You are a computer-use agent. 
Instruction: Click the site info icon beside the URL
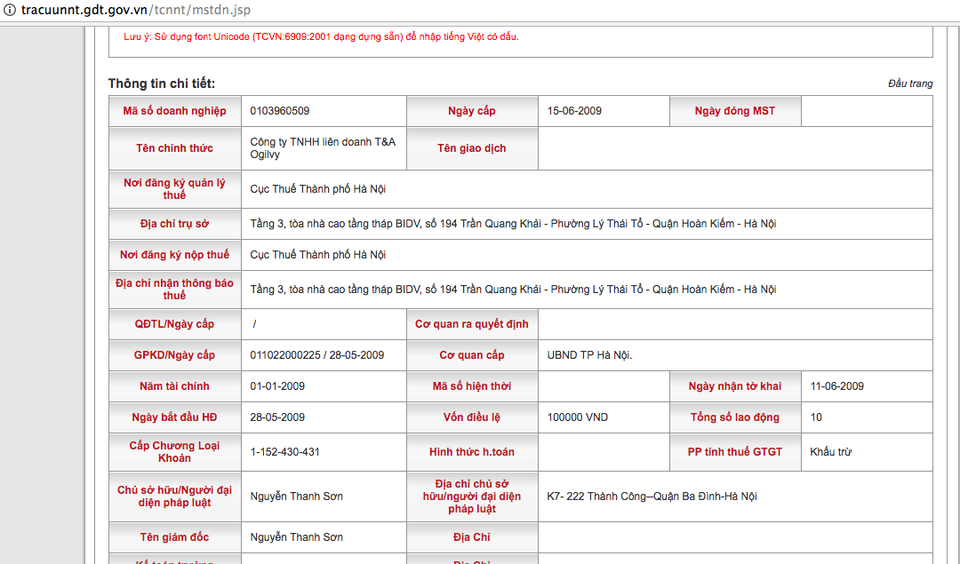click(x=9, y=8)
